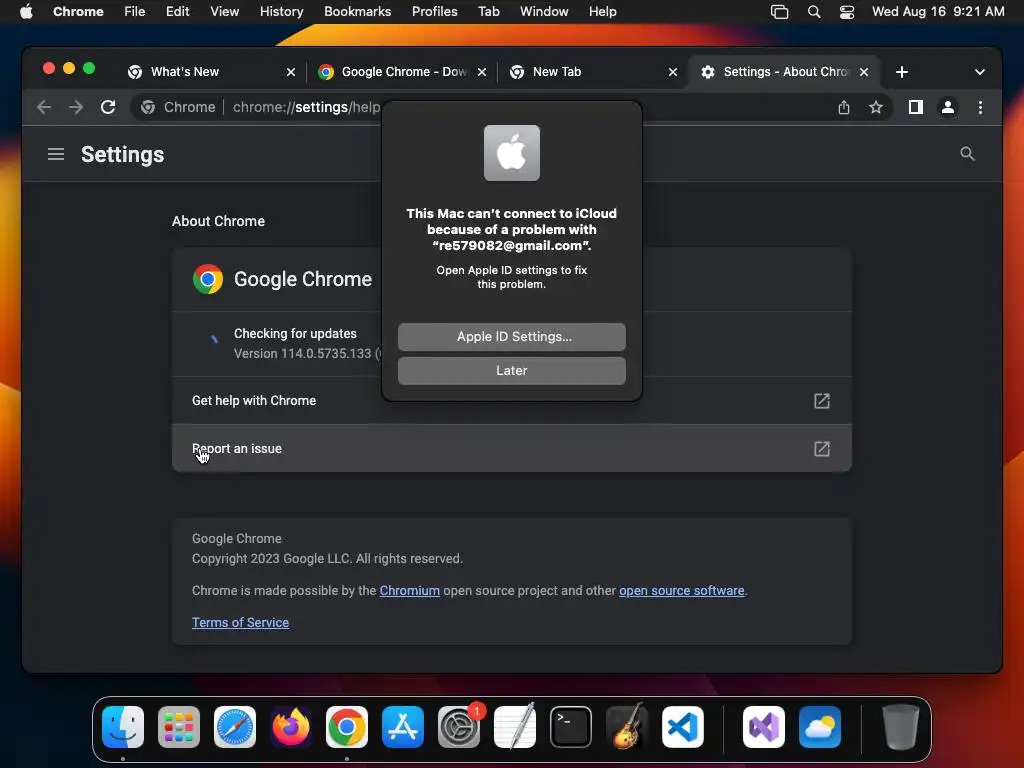
Task: Open Trash from the dock
Action: (x=901, y=727)
